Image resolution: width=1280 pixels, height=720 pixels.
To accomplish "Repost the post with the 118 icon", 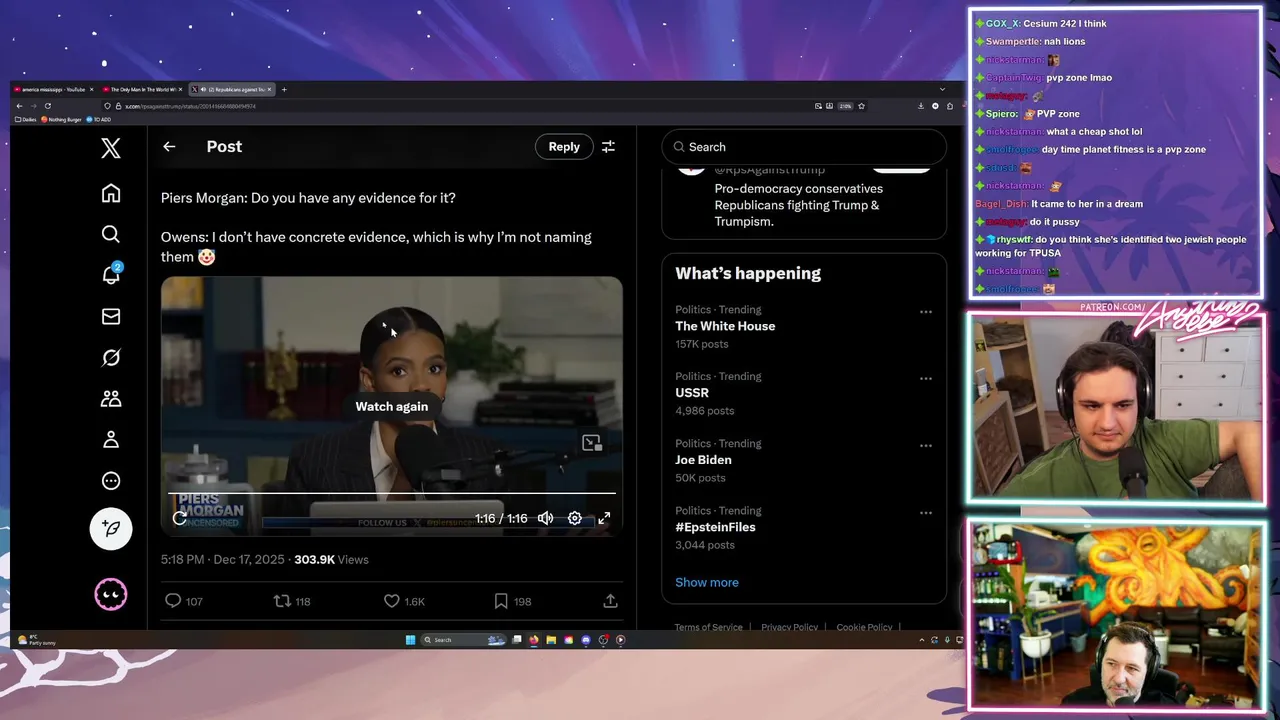I will pyautogui.click(x=292, y=601).
